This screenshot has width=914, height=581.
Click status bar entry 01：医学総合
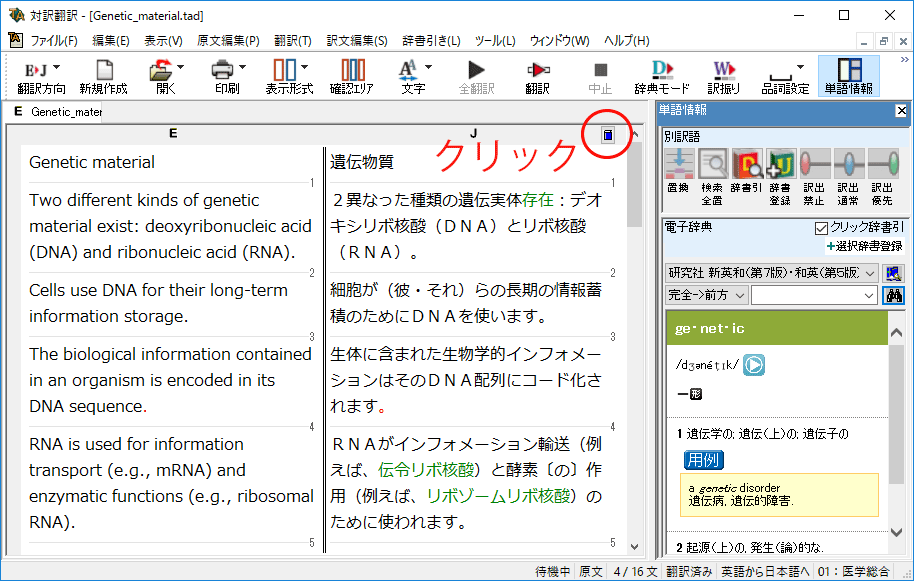click(853, 571)
